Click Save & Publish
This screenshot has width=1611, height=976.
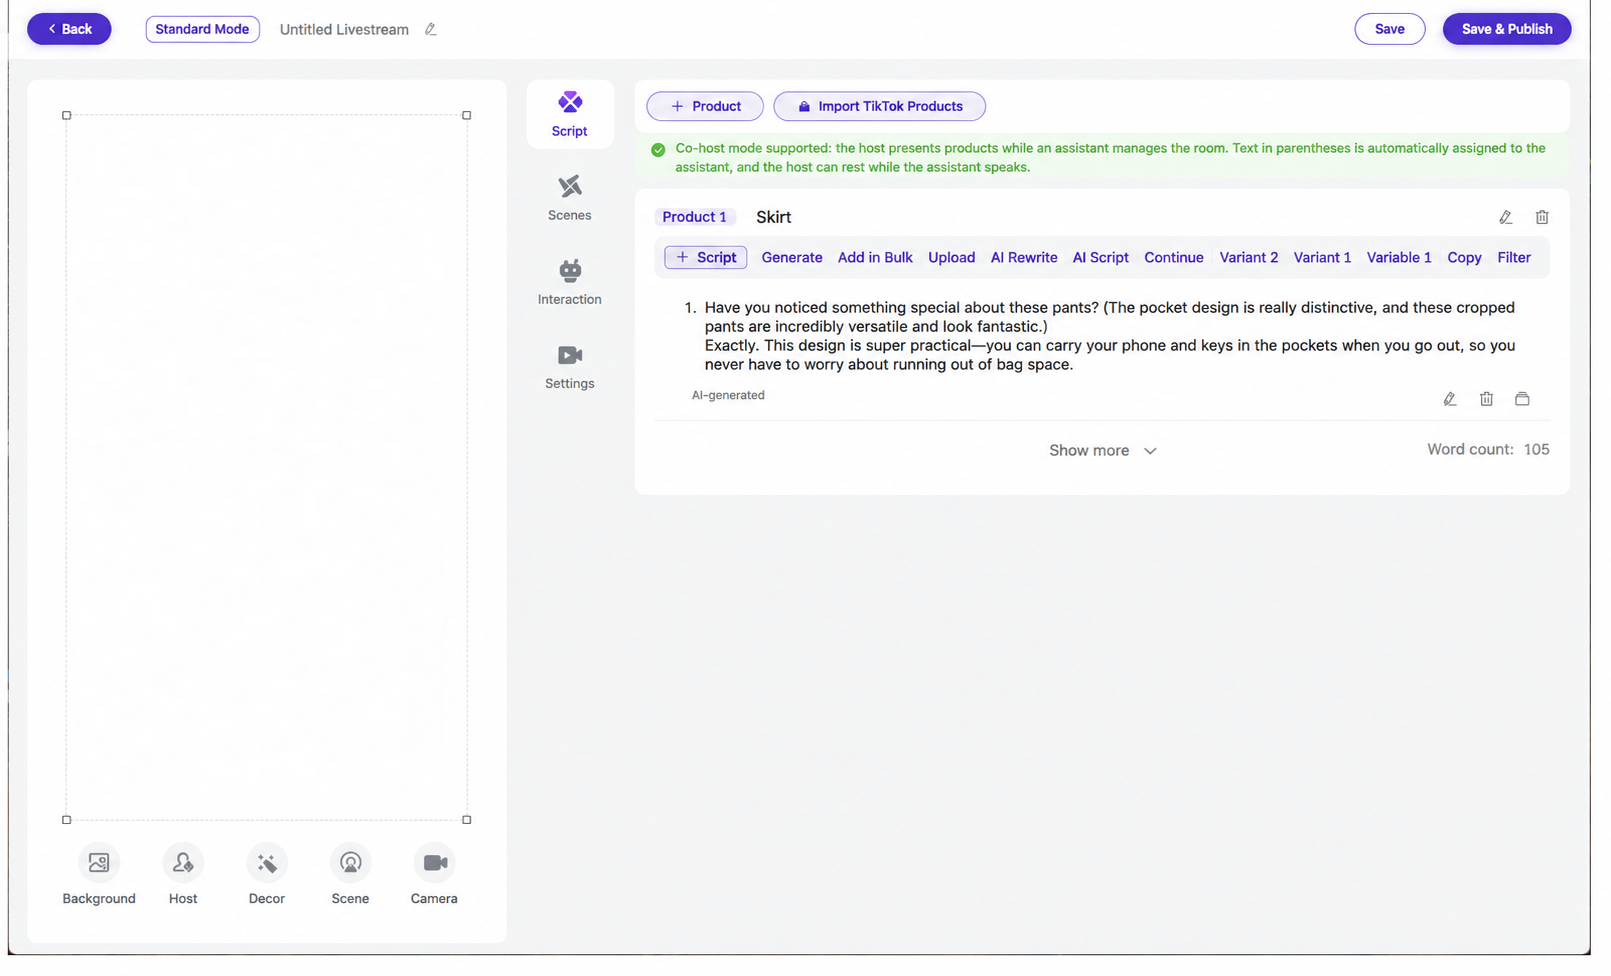coord(1506,29)
